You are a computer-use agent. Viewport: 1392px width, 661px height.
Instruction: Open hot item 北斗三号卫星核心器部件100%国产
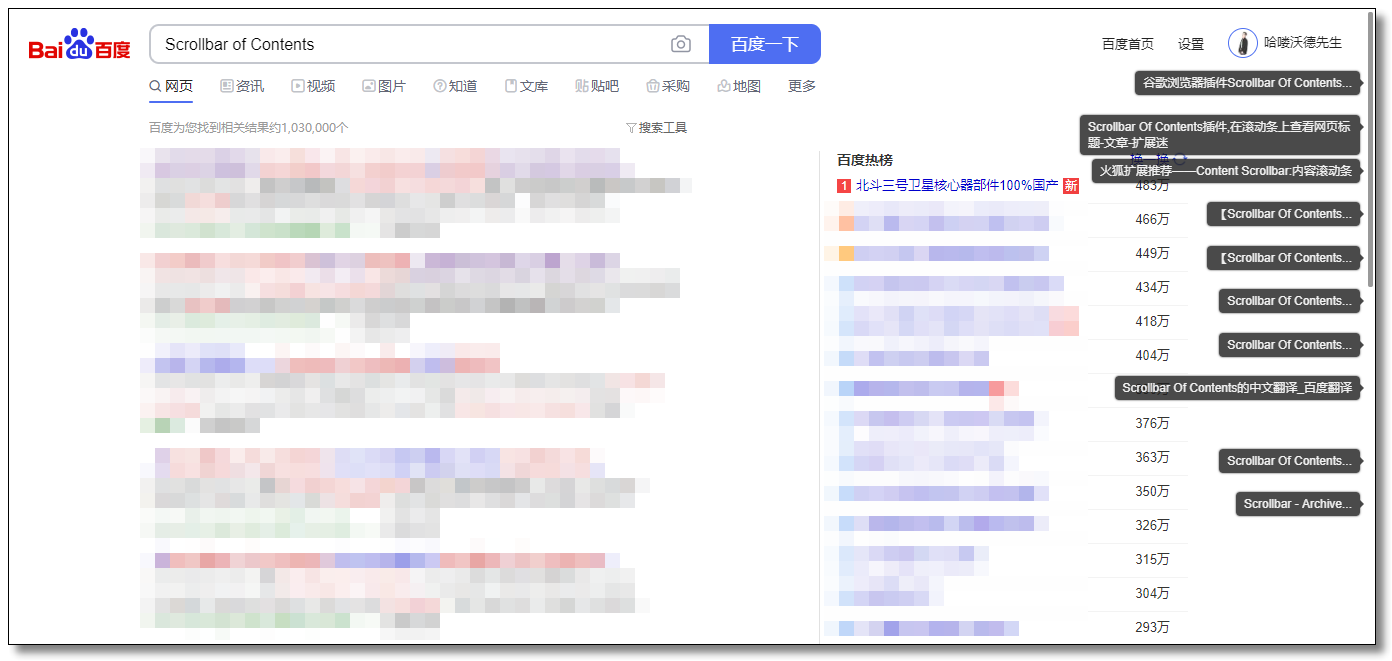click(x=957, y=186)
